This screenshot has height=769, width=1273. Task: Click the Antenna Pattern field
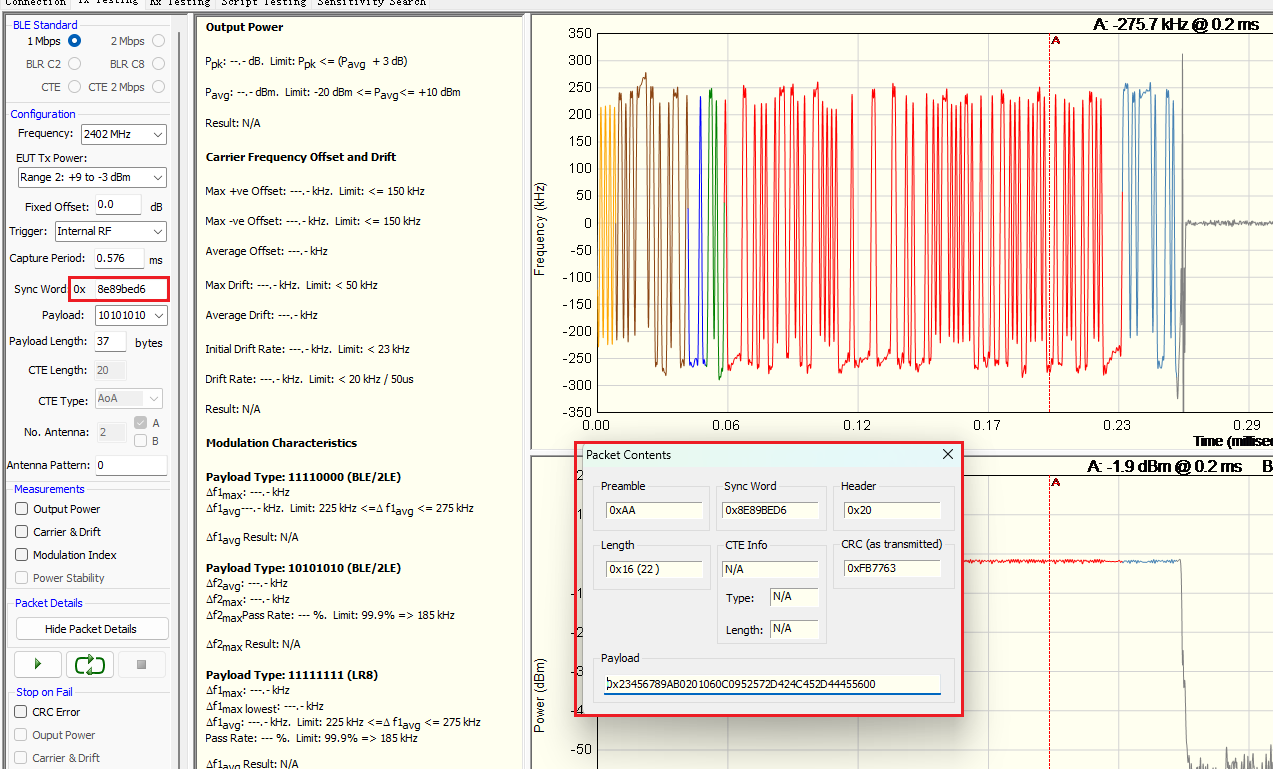(x=131, y=465)
